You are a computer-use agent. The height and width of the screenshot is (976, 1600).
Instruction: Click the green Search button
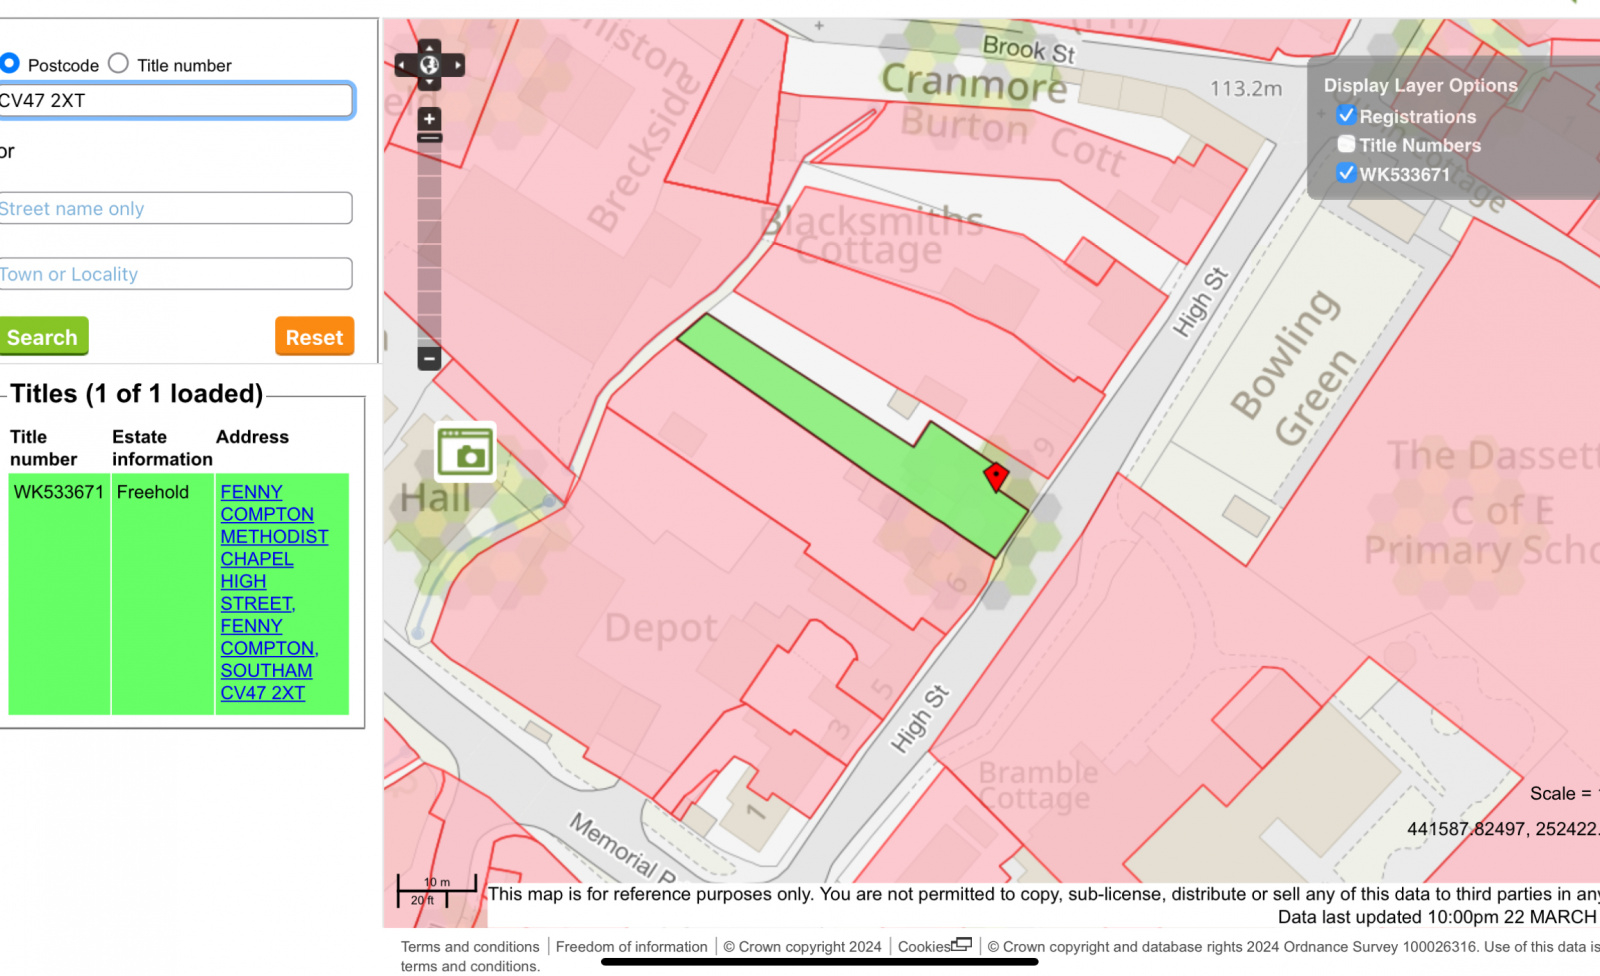click(43, 337)
